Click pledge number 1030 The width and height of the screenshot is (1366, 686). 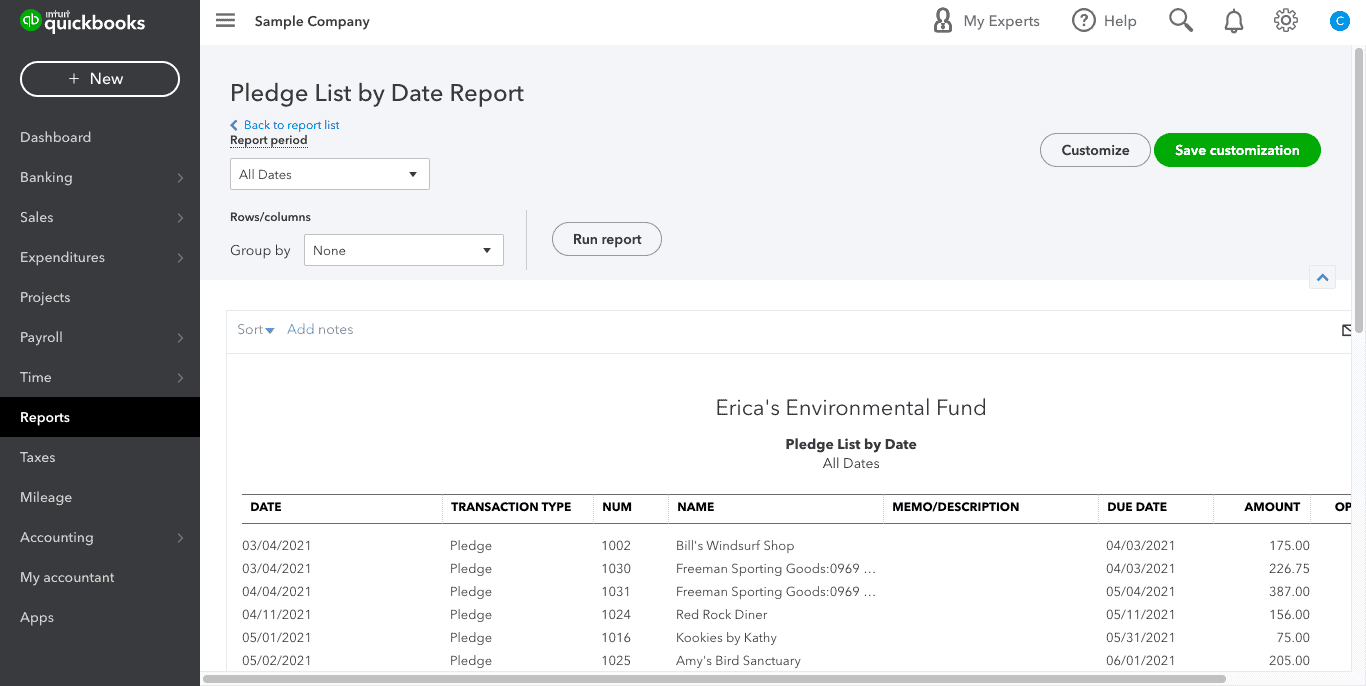click(x=616, y=569)
